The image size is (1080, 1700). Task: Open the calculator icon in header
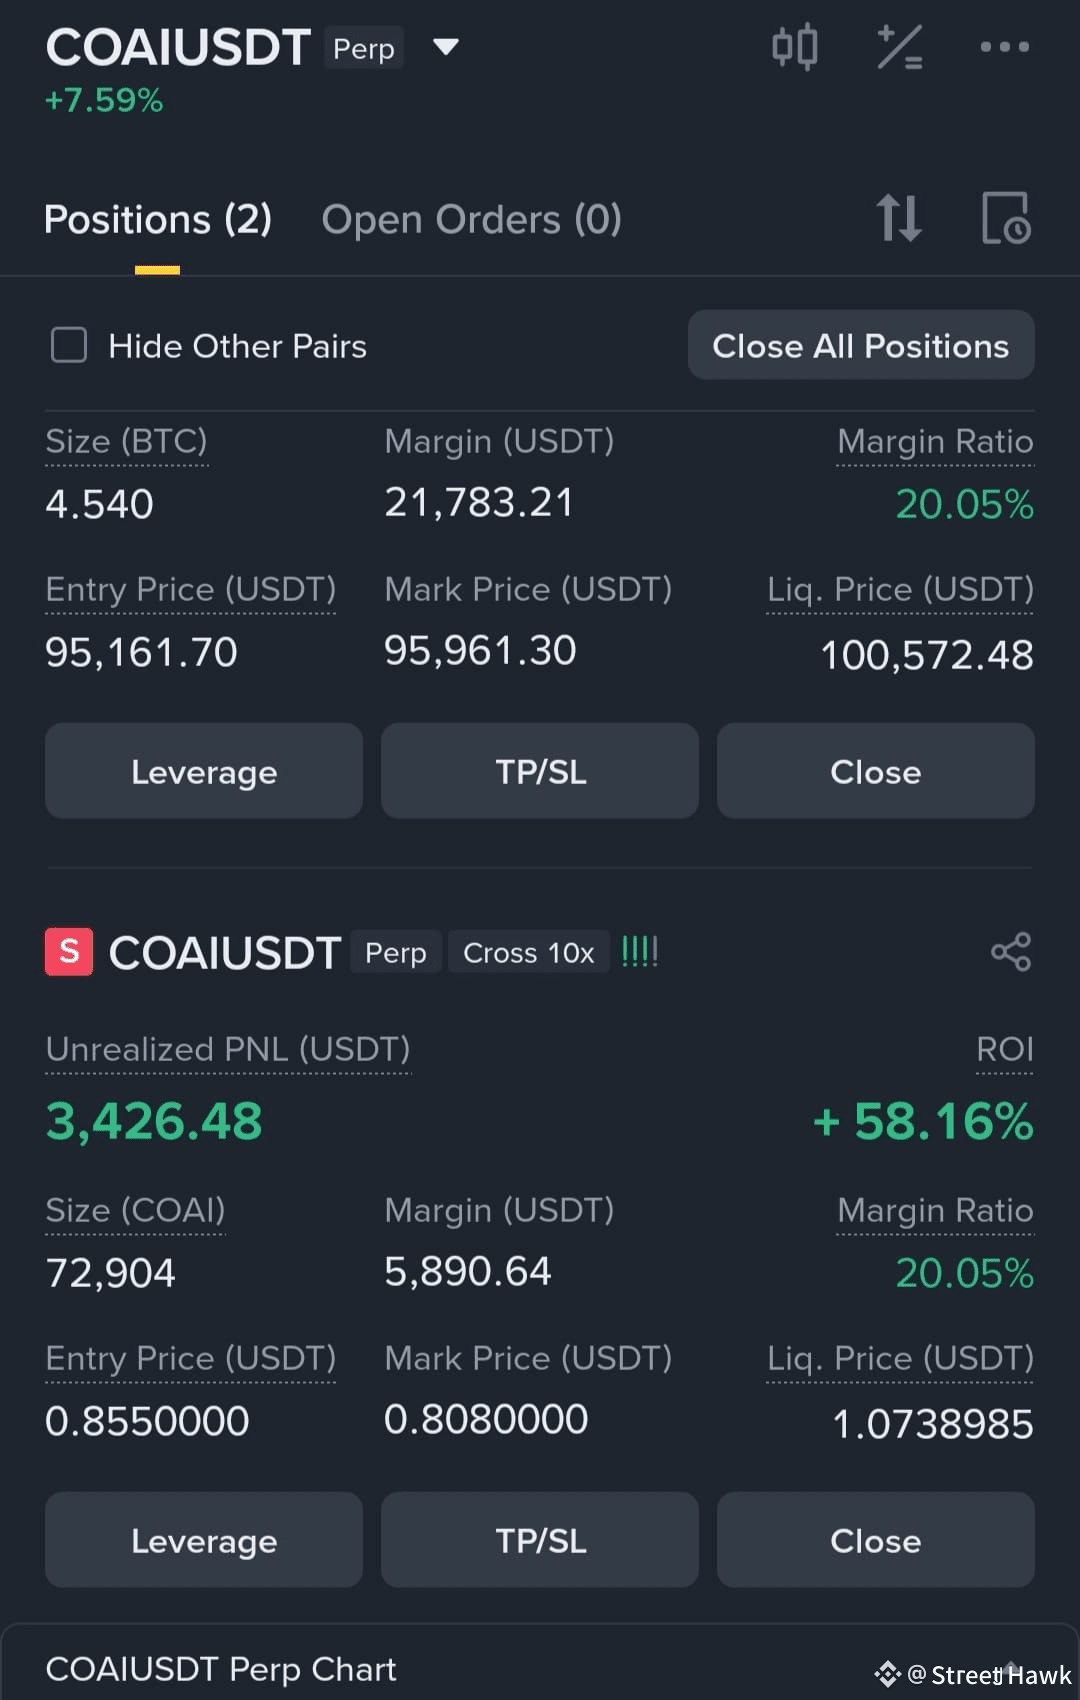[x=899, y=47]
